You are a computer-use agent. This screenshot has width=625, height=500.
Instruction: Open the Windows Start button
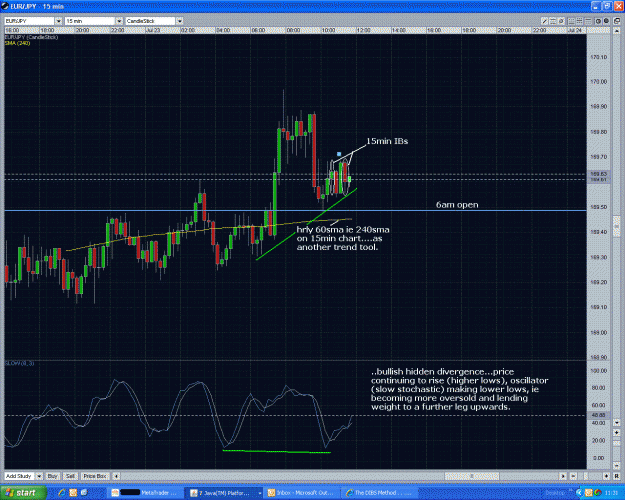coord(23,493)
